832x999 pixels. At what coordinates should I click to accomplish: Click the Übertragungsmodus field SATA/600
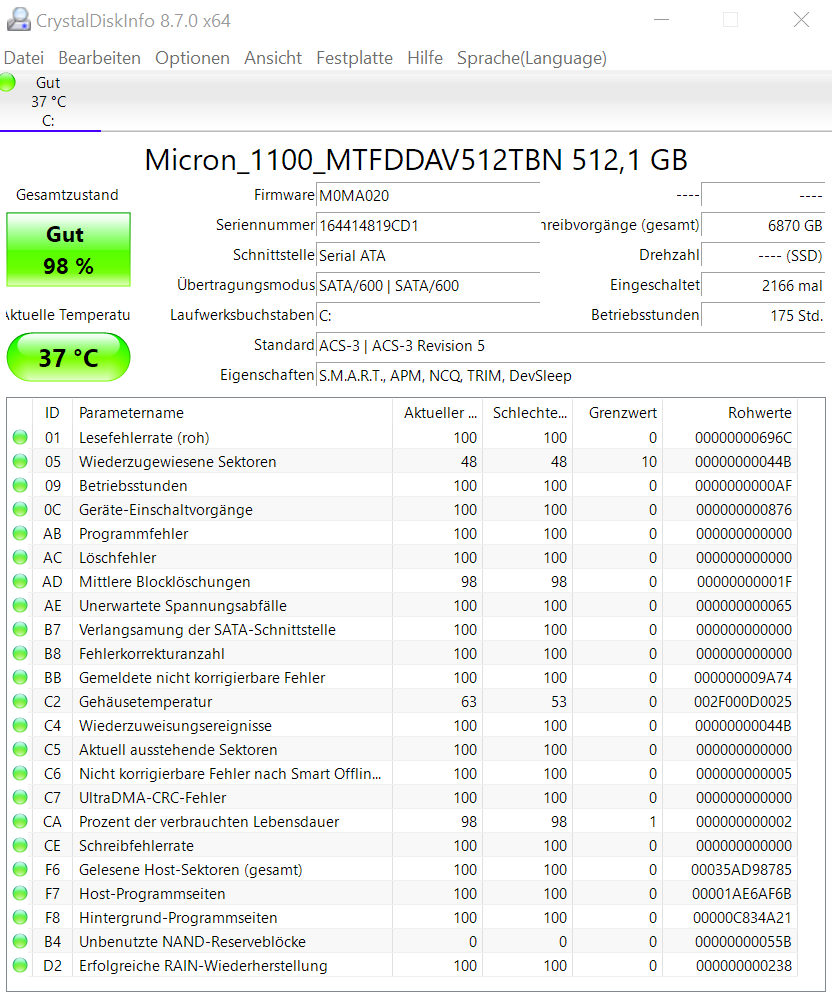pos(428,285)
